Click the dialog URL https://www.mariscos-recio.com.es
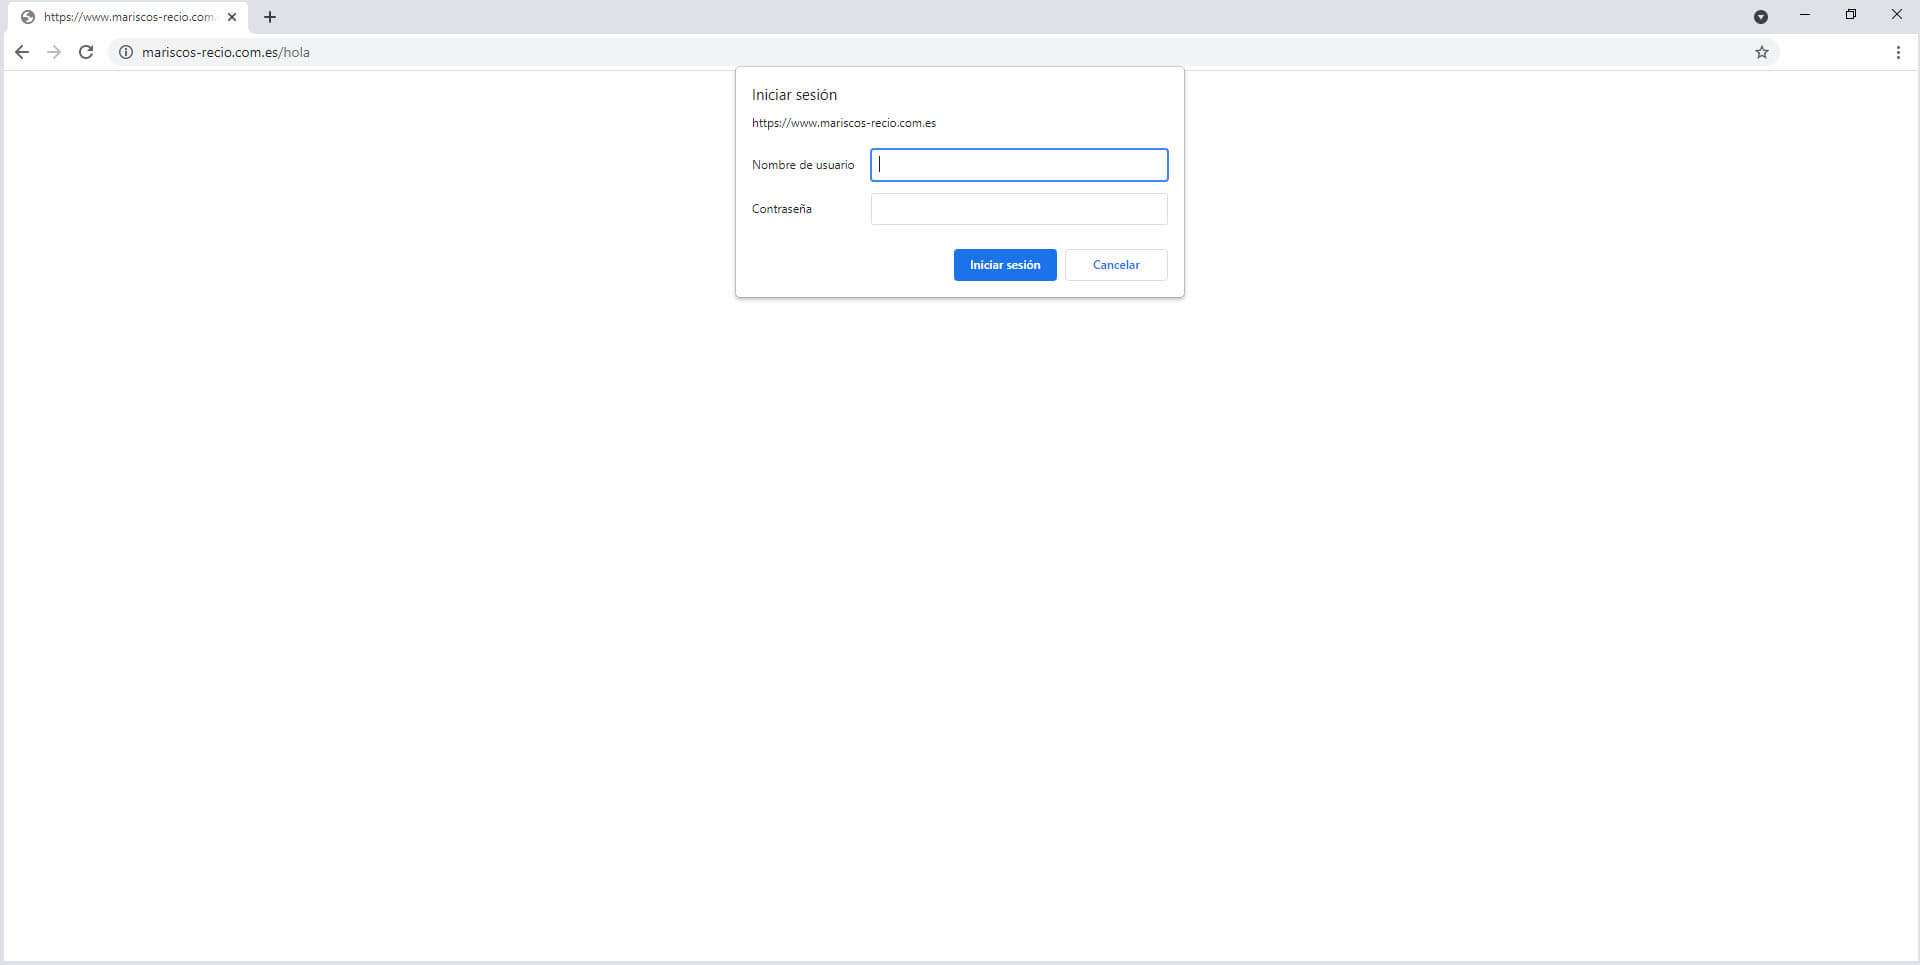Image resolution: width=1920 pixels, height=965 pixels. [844, 123]
